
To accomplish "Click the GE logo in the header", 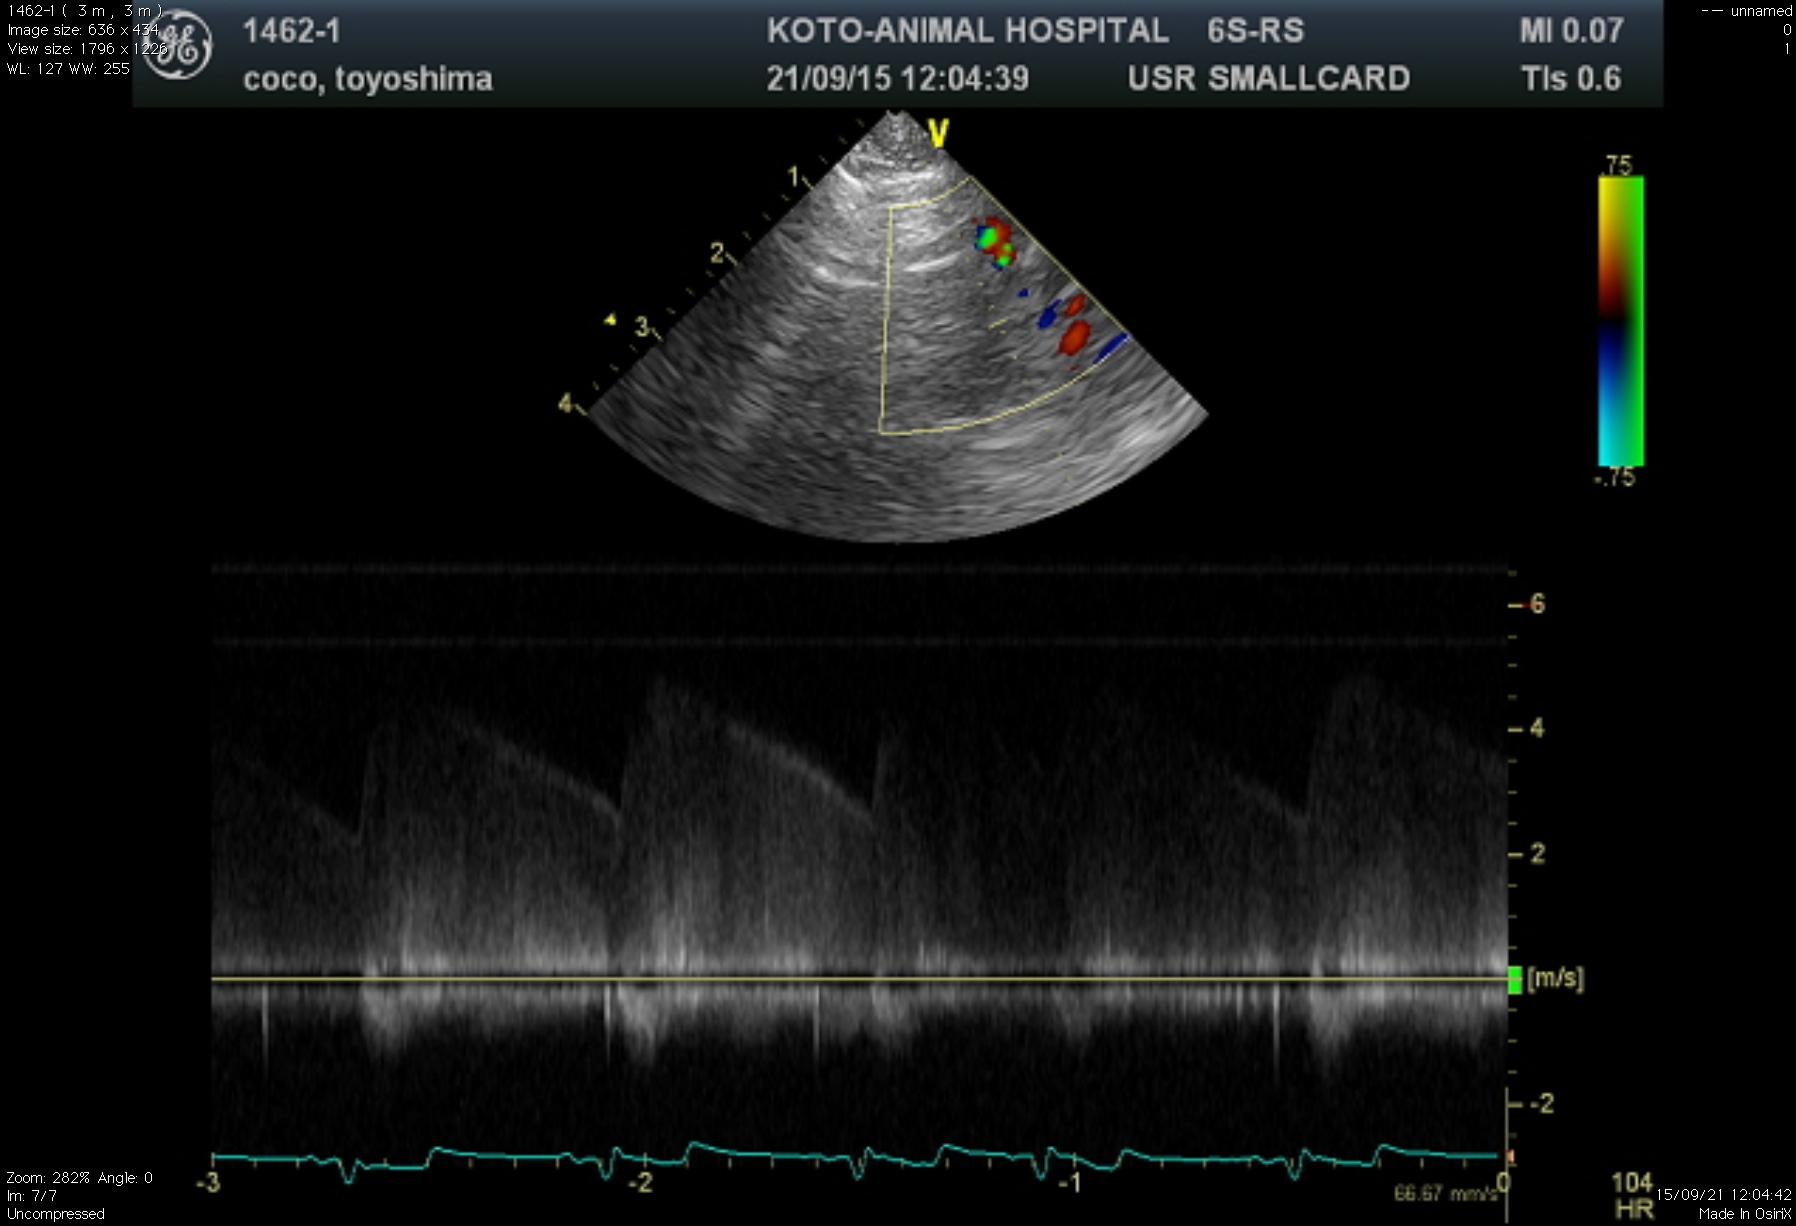I will coord(177,45).
